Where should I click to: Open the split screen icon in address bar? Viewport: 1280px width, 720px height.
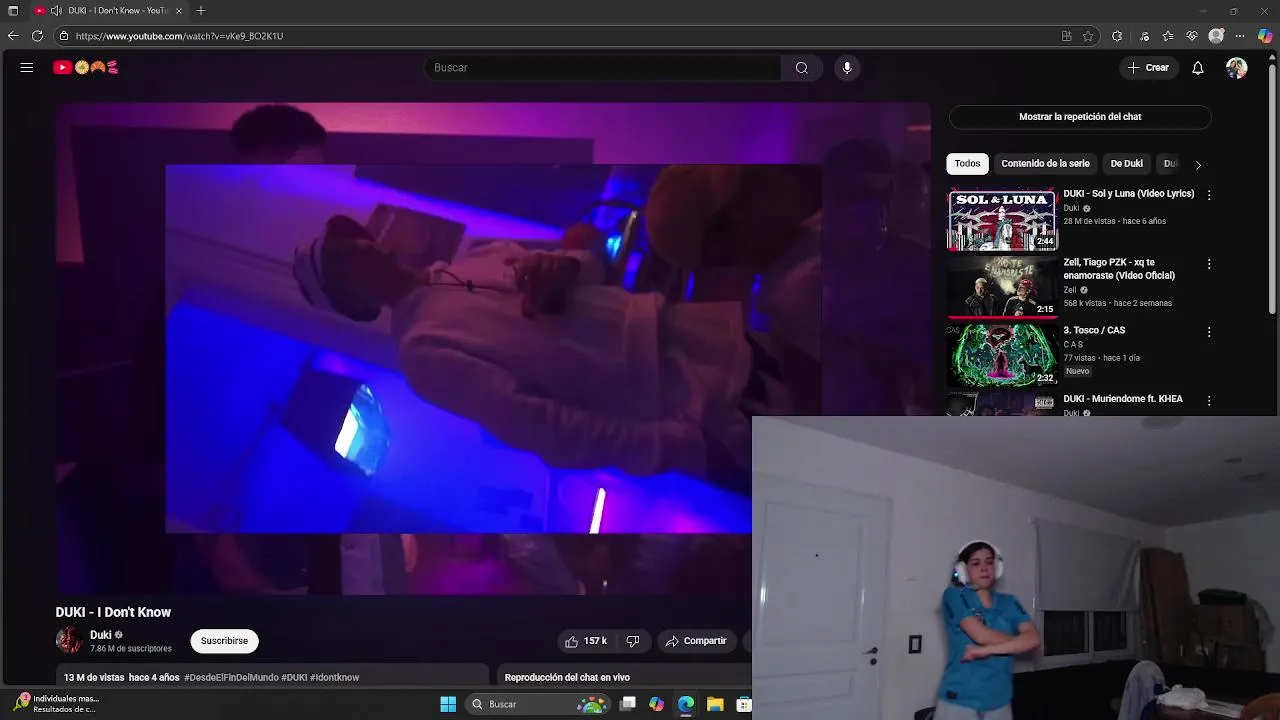click(x=1067, y=36)
